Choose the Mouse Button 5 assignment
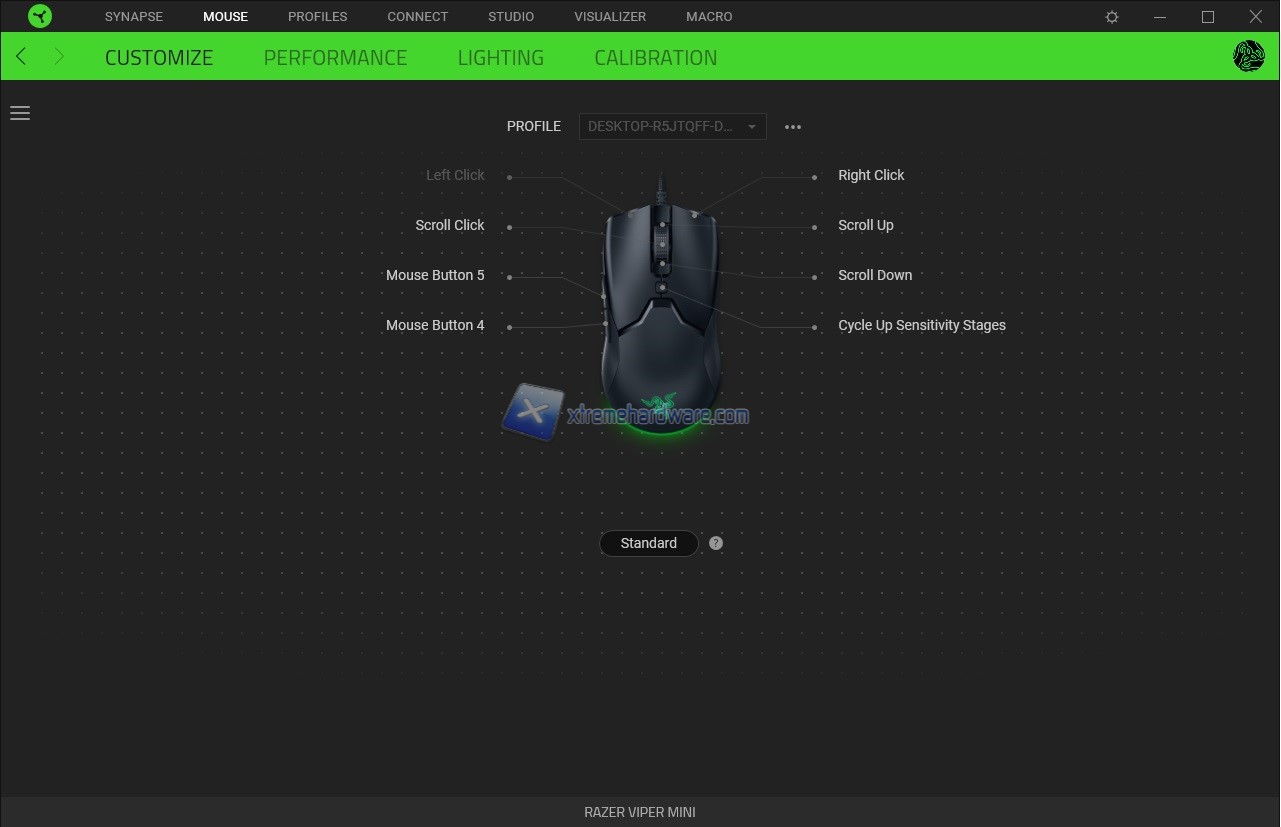 (435, 275)
